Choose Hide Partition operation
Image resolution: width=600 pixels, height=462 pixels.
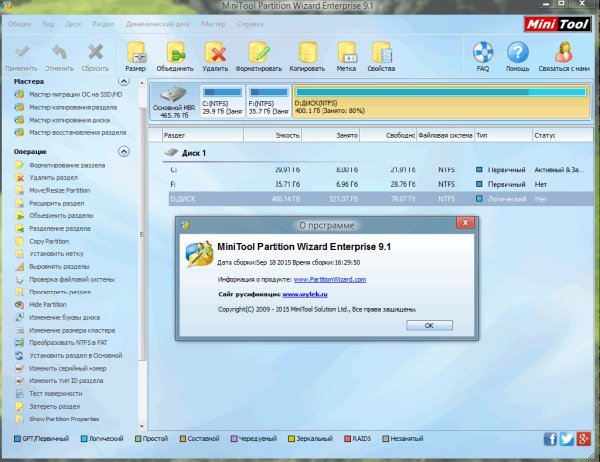[47, 305]
